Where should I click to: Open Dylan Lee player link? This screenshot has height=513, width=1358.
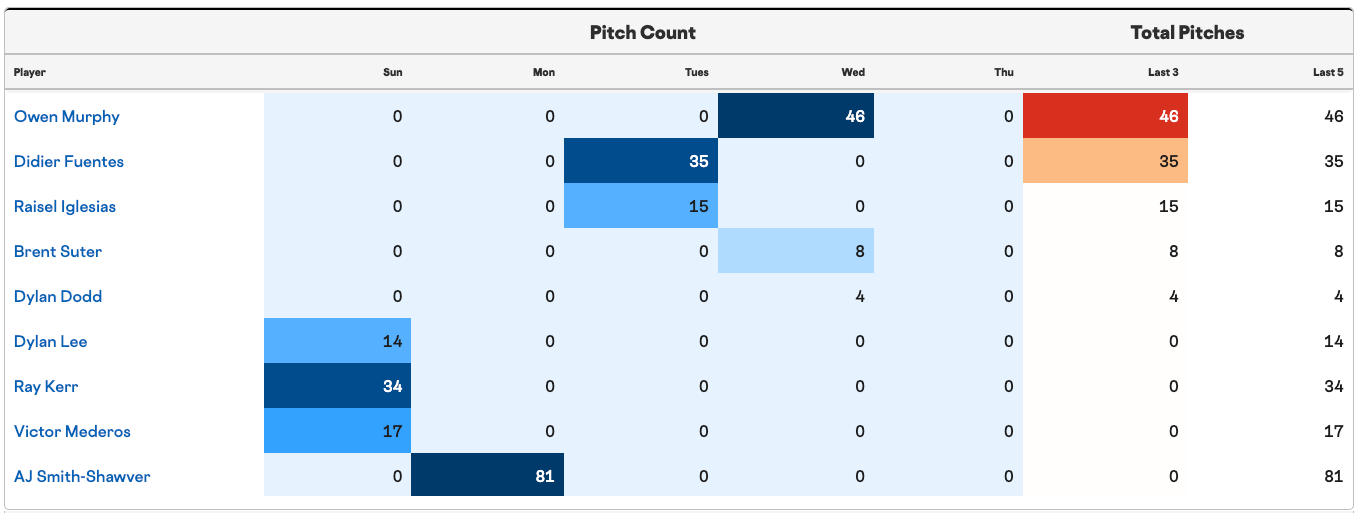pyautogui.click(x=51, y=341)
